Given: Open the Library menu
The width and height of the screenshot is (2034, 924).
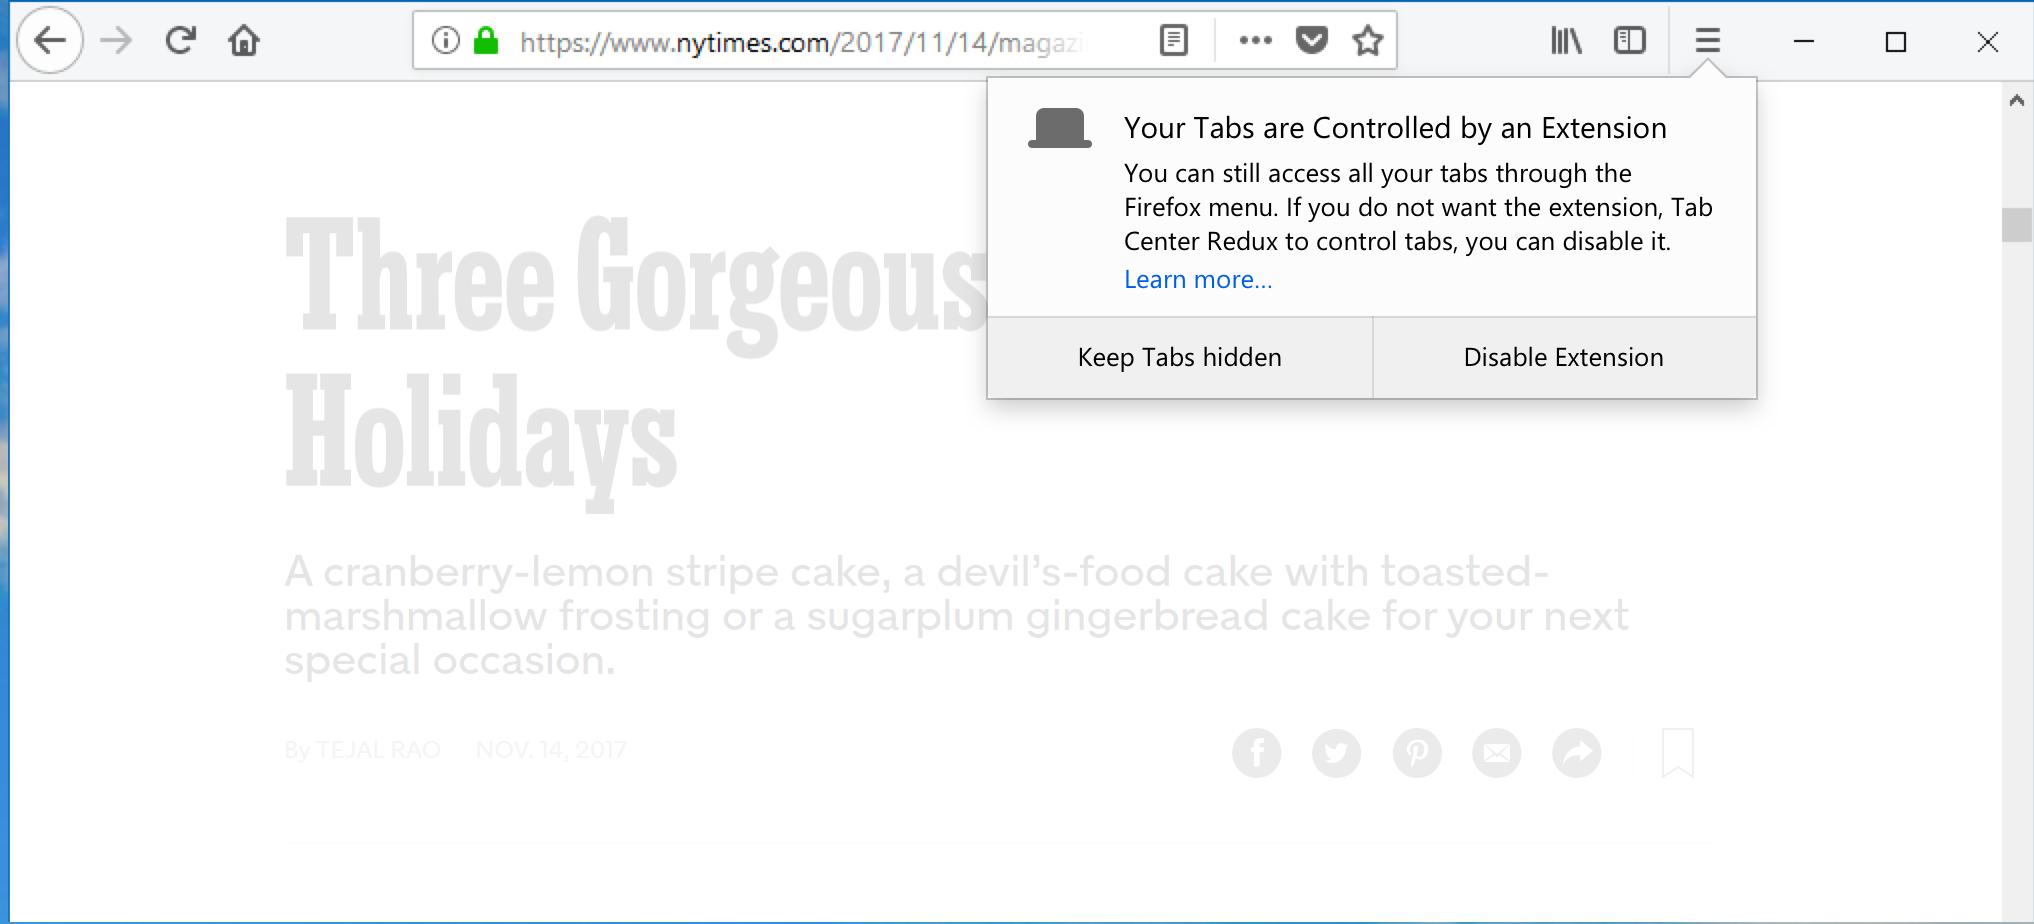Looking at the screenshot, I should (1566, 41).
